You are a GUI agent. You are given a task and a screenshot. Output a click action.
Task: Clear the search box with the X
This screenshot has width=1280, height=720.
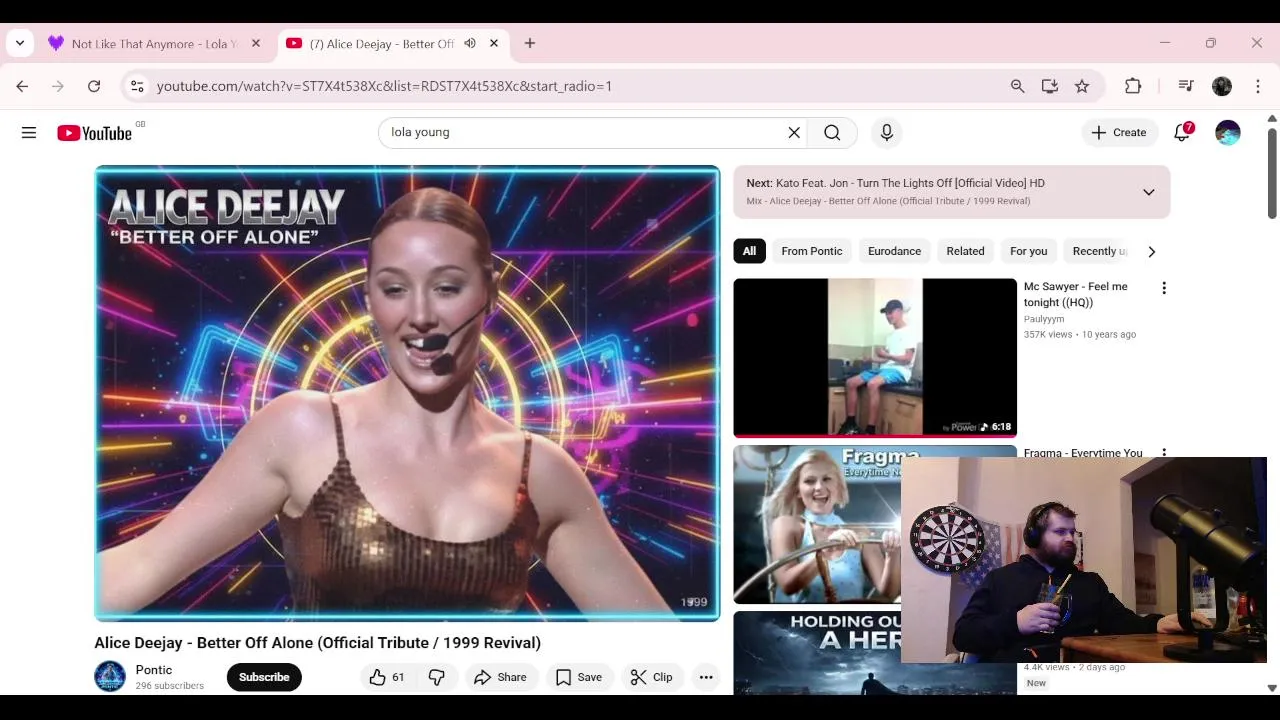(x=794, y=132)
